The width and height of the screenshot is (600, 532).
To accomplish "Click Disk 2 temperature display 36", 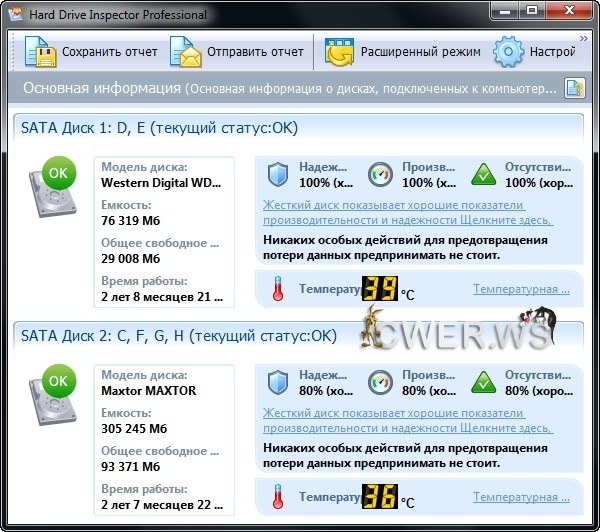I will [x=380, y=496].
